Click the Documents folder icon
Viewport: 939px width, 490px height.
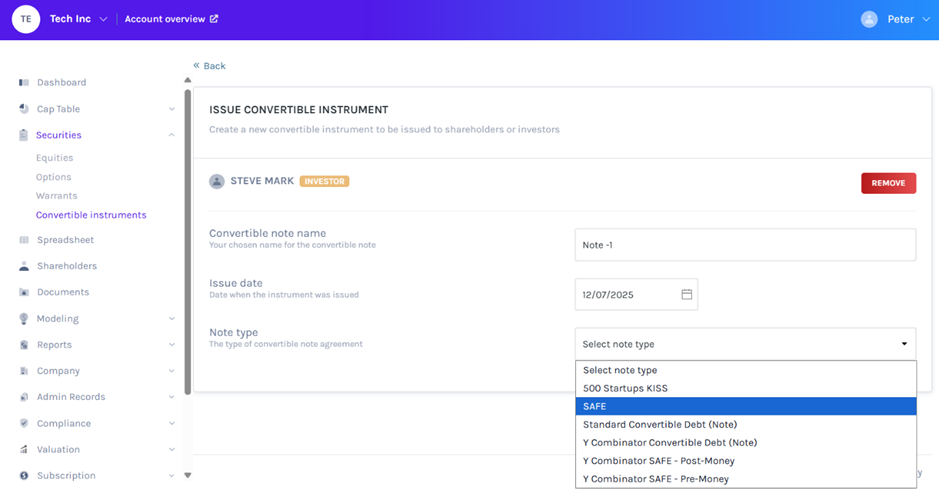(x=24, y=292)
